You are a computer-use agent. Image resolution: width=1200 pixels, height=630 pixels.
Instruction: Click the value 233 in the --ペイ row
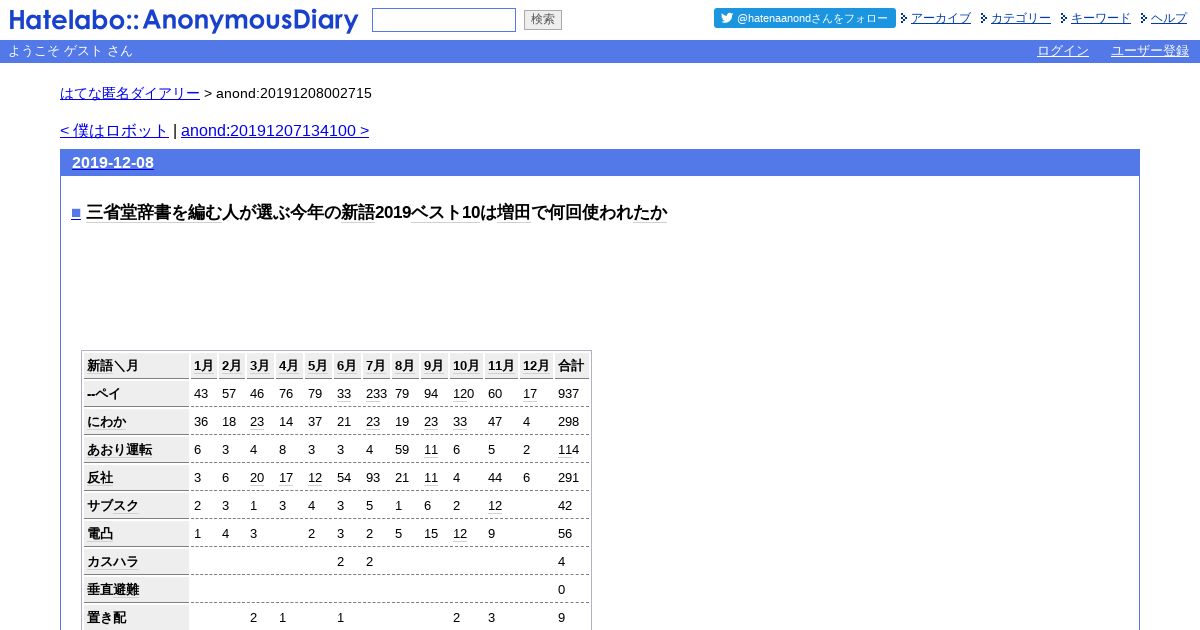376,394
